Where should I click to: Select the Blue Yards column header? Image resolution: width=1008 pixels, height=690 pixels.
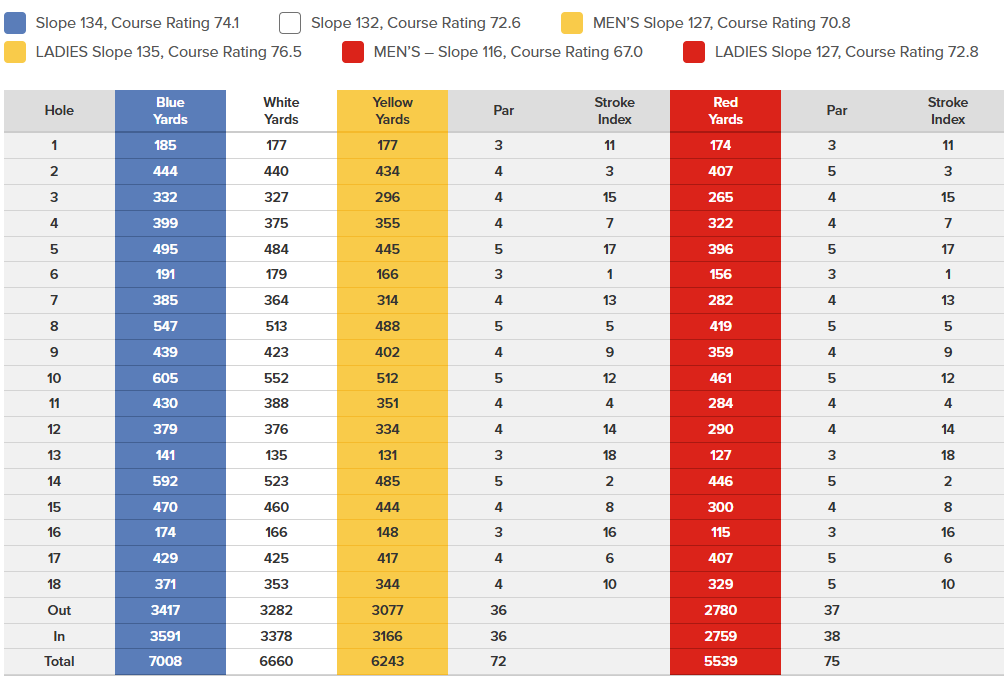170,111
